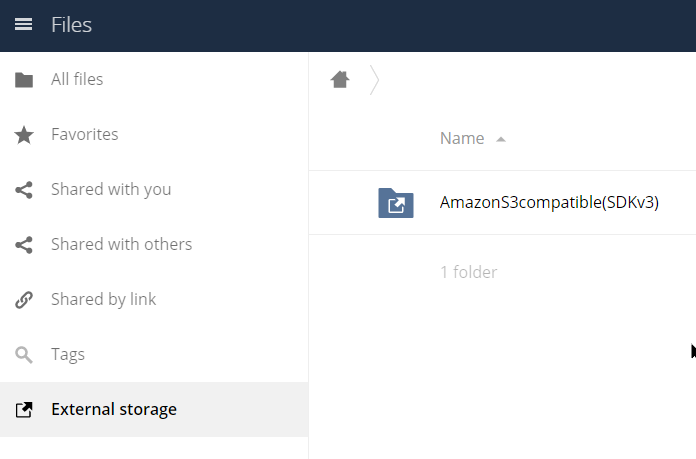Image resolution: width=696 pixels, height=459 pixels.
Task: Open Shared by link view
Action: pos(154,300)
